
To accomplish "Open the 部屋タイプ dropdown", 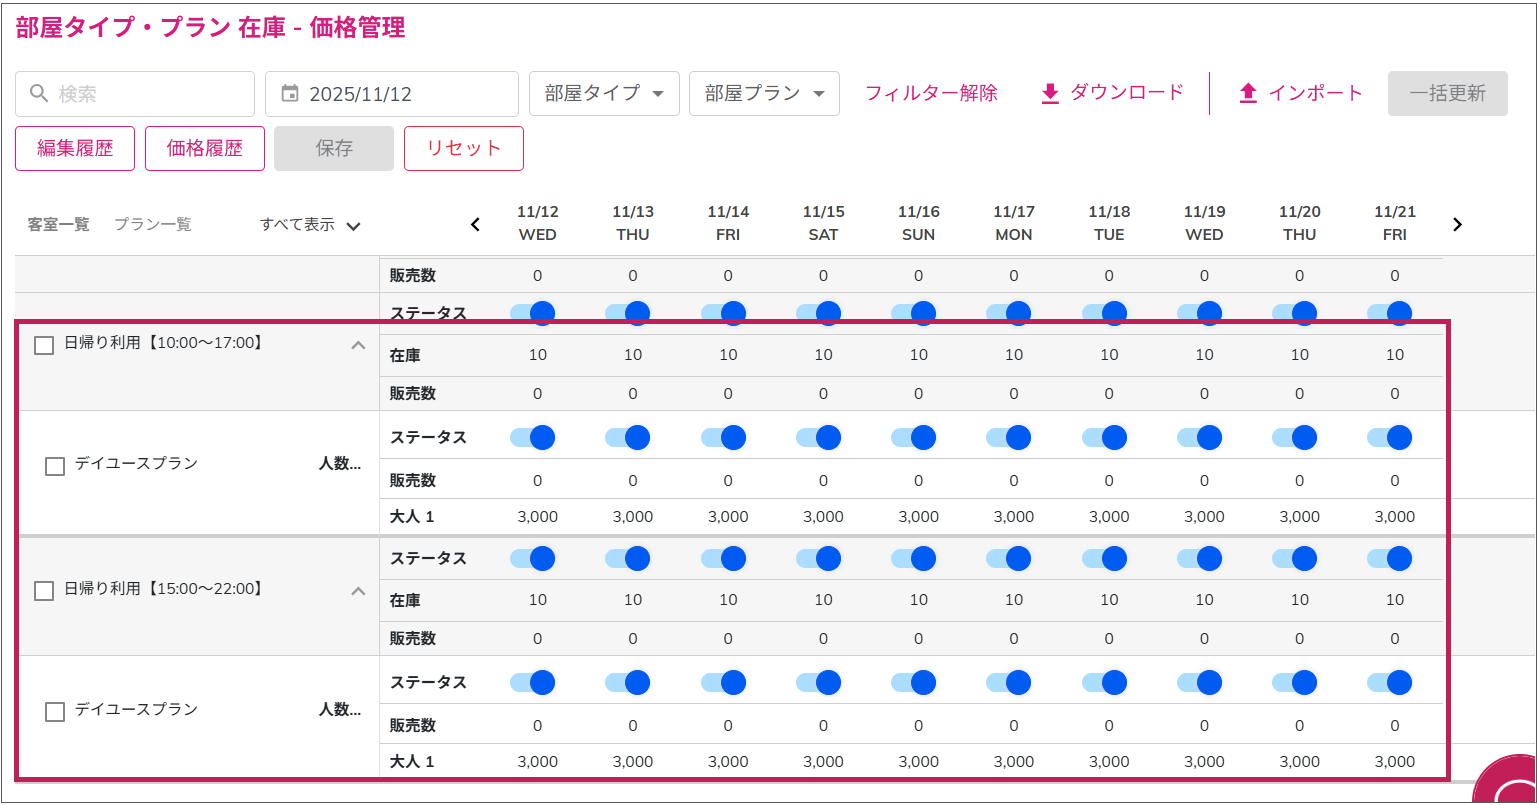I will [x=604, y=94].
